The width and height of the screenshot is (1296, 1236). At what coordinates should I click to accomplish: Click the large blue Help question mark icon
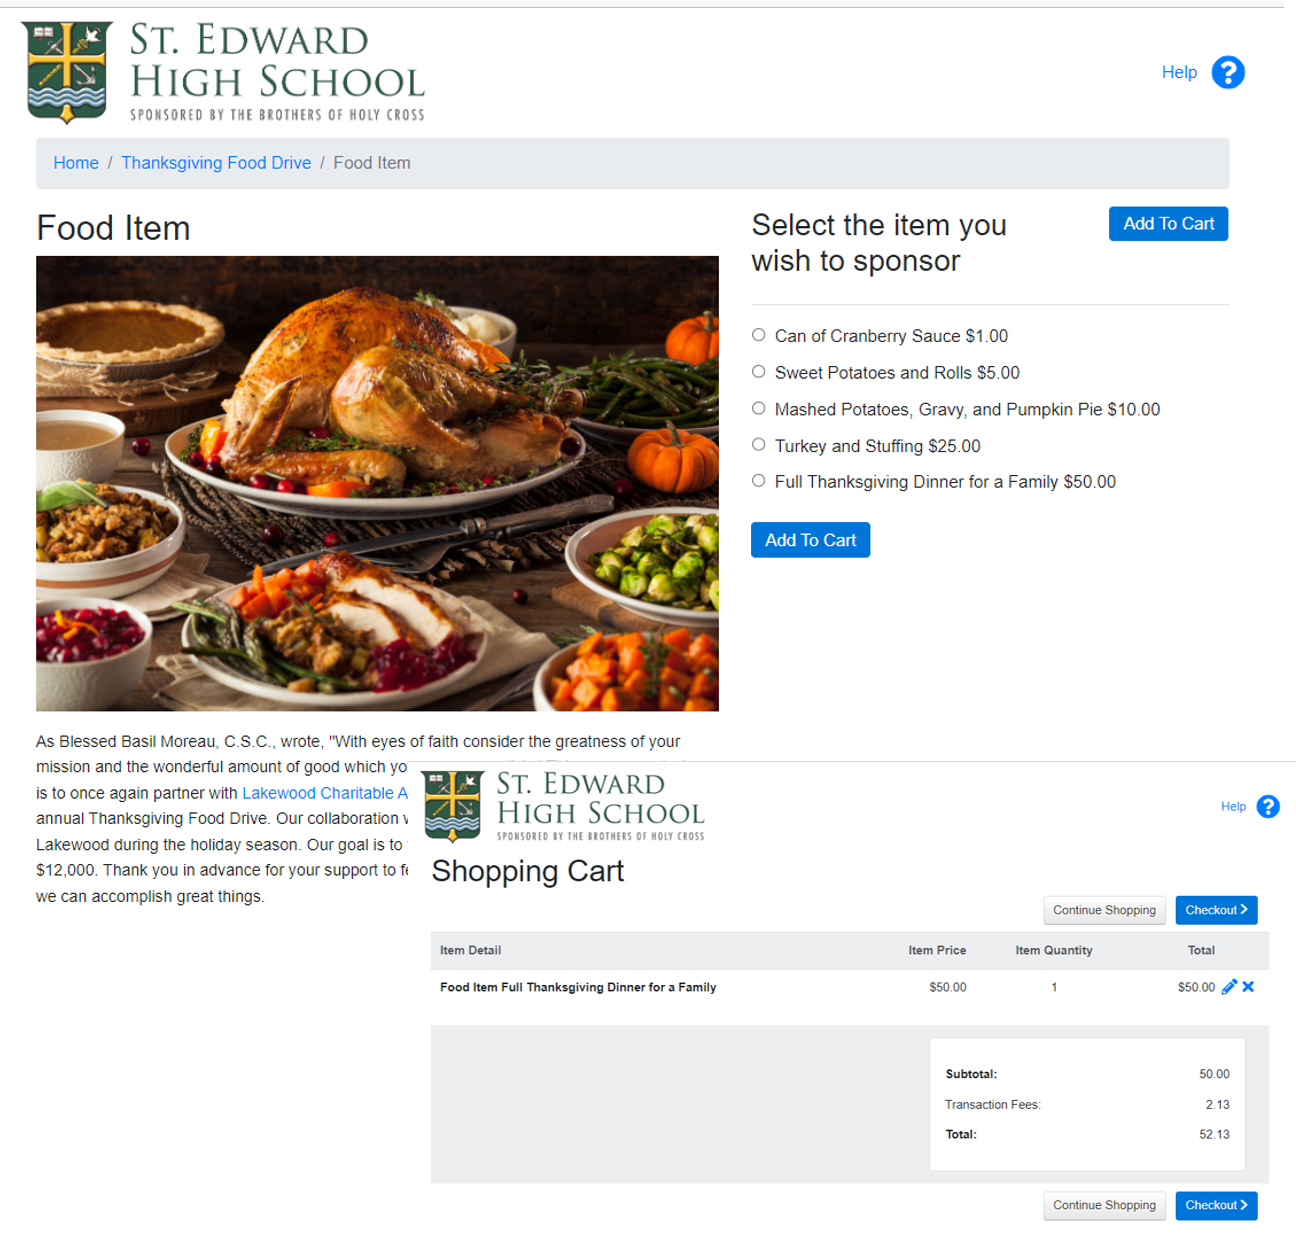(x=1228, y=72)
